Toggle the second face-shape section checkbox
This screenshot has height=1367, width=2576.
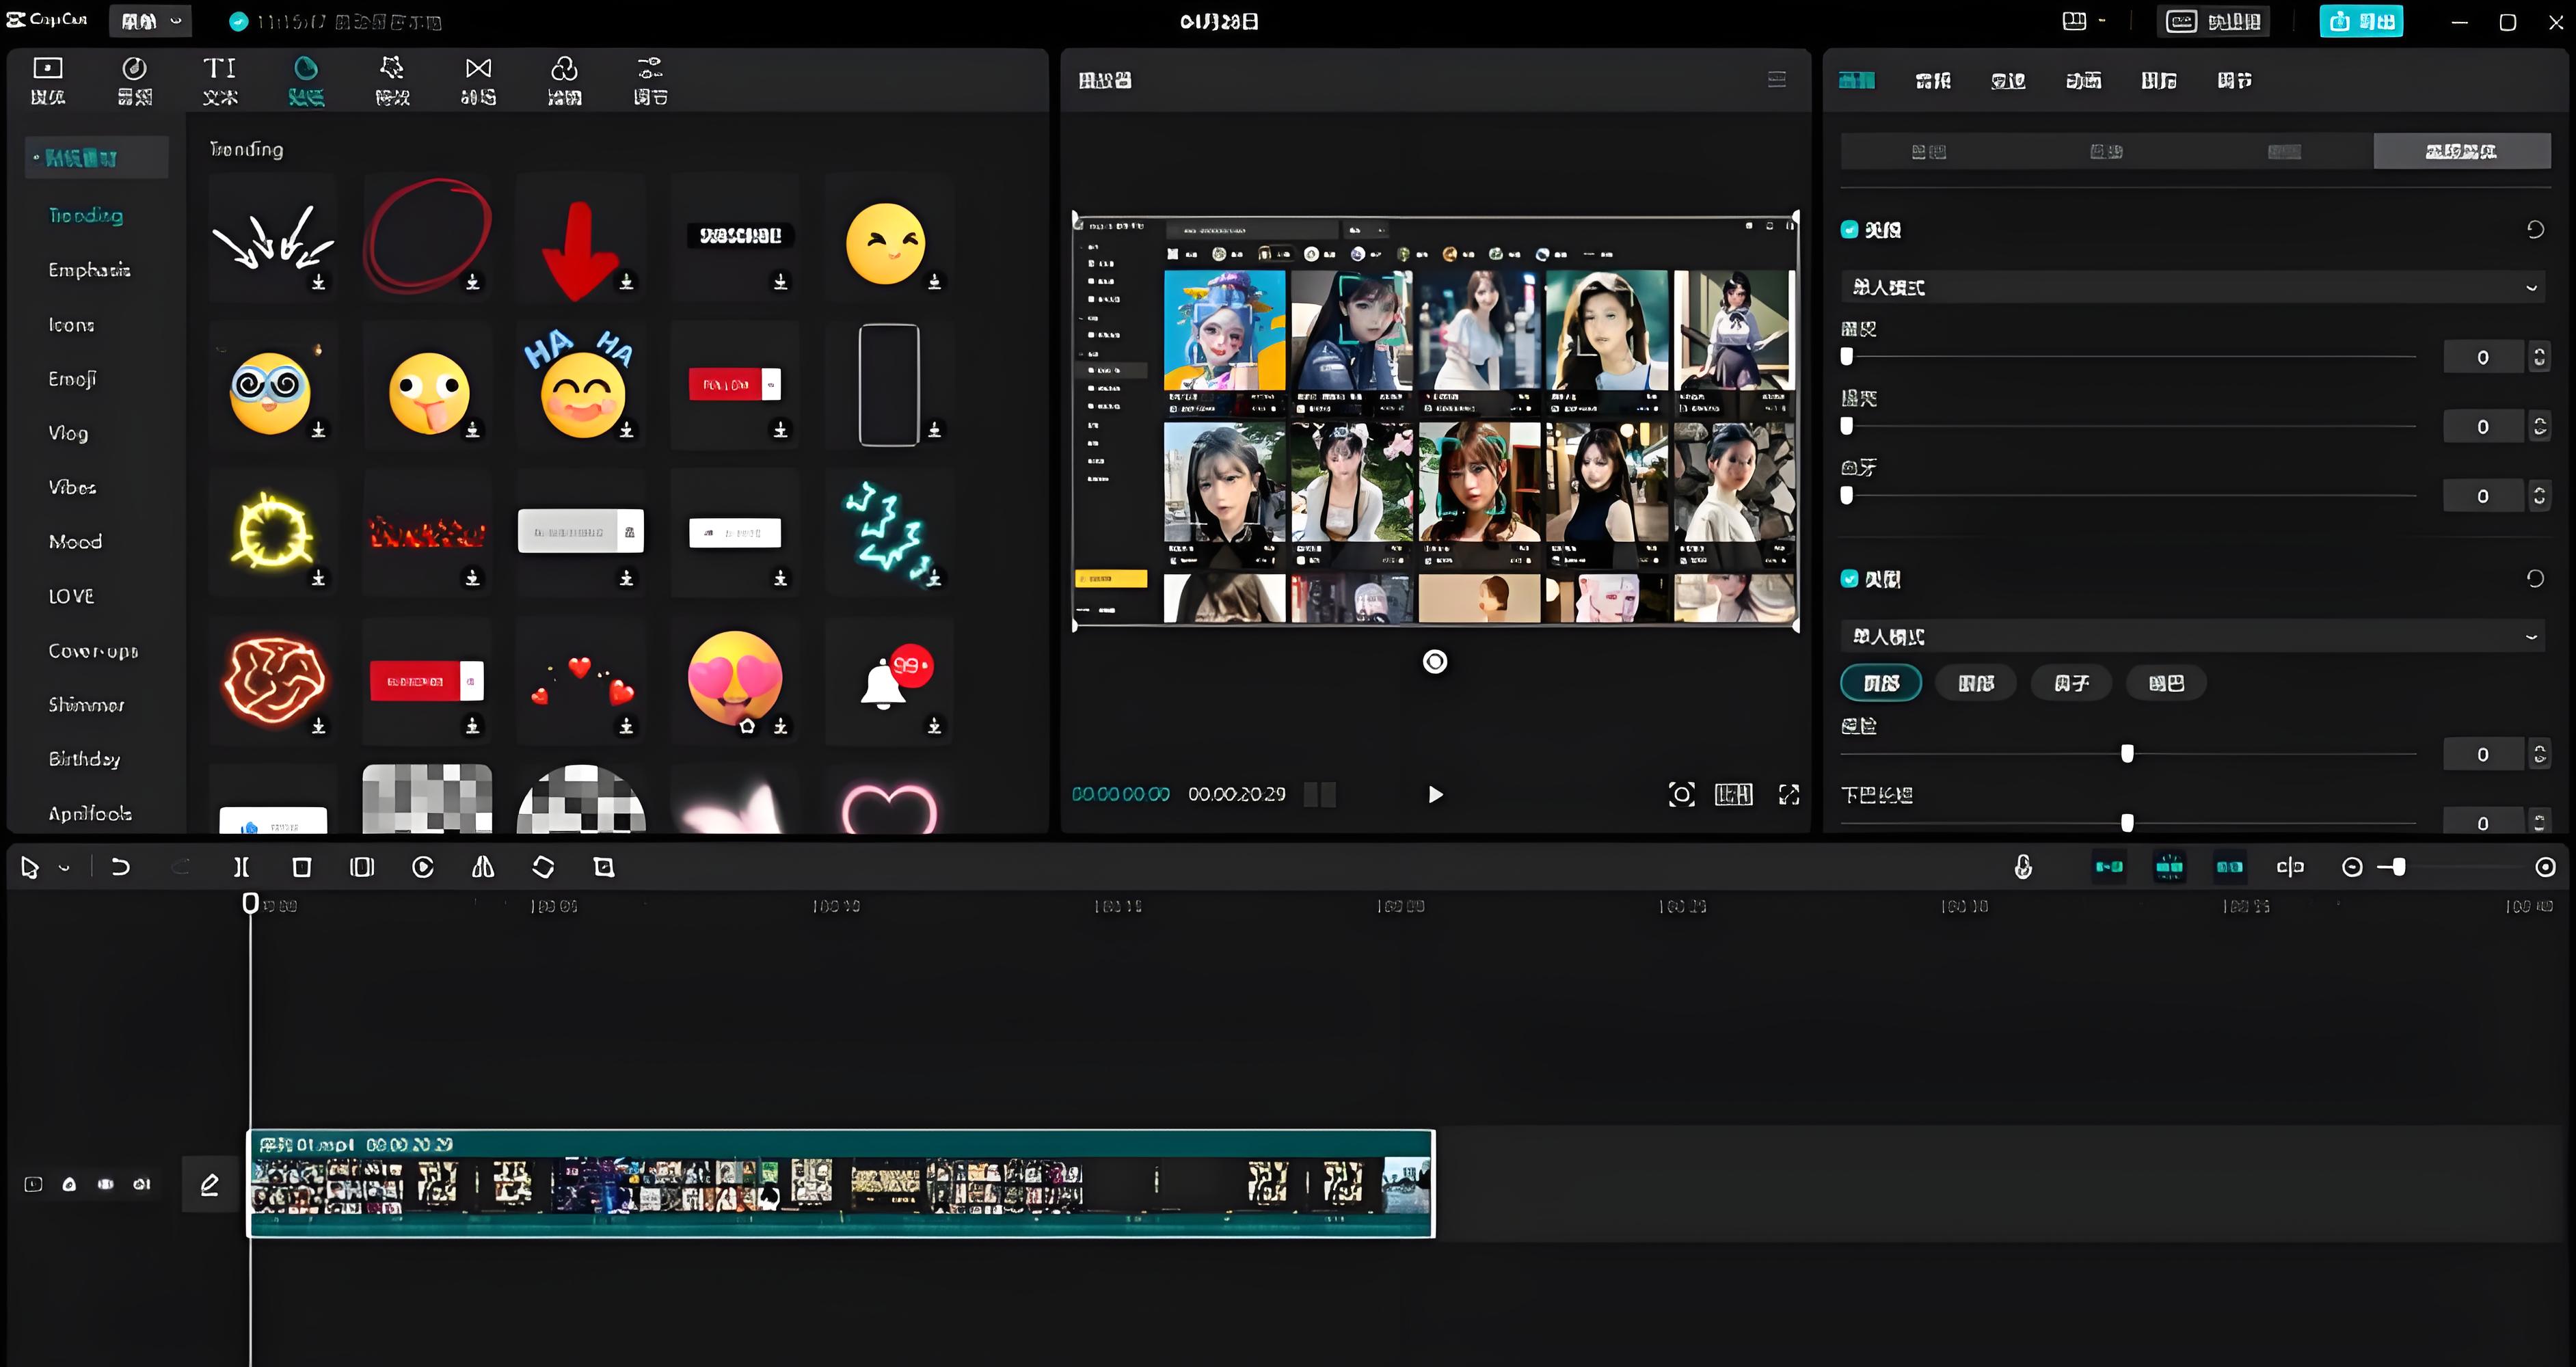(x=1849, y=579)
